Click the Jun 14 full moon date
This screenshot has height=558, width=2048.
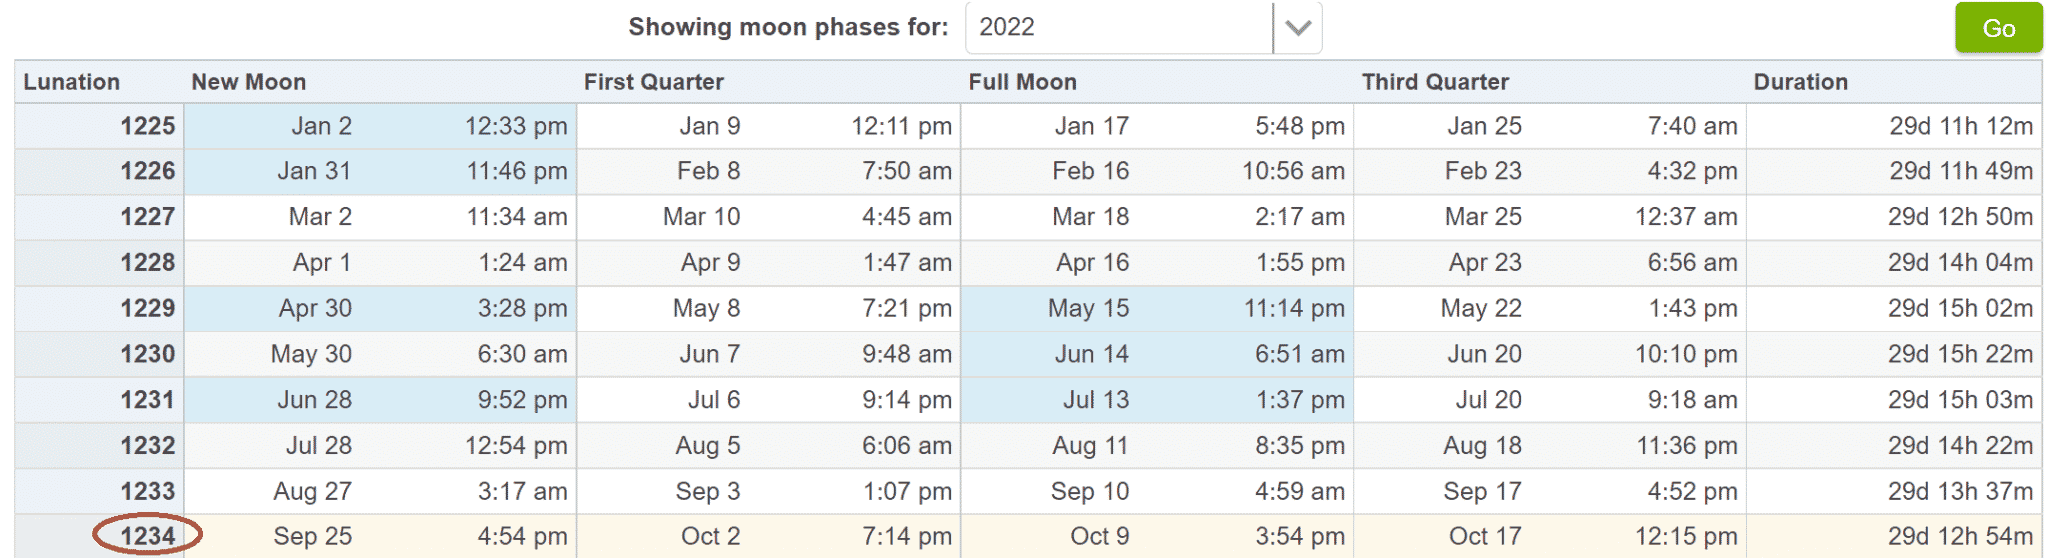(x=1092, y=354)
